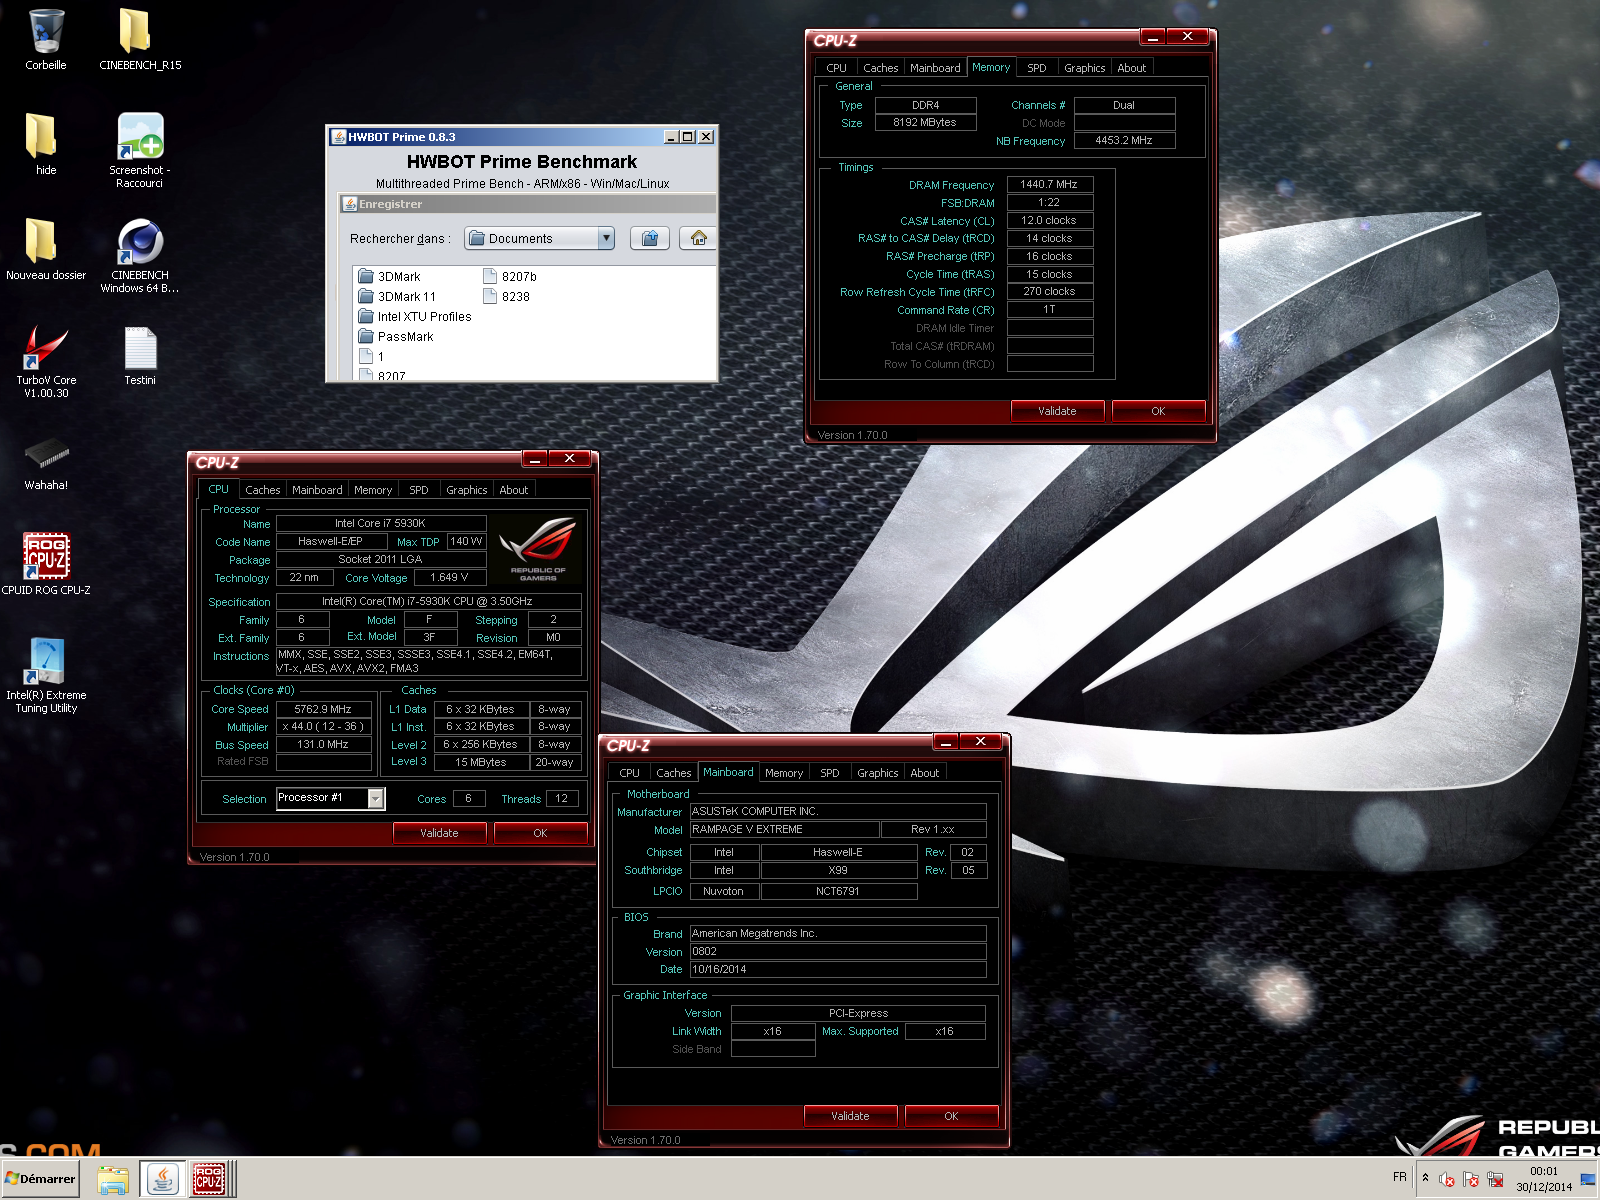Screen dimensions: 1600x1200
Task: Select the PassMark folder in file list
Action: pos(396,337)
